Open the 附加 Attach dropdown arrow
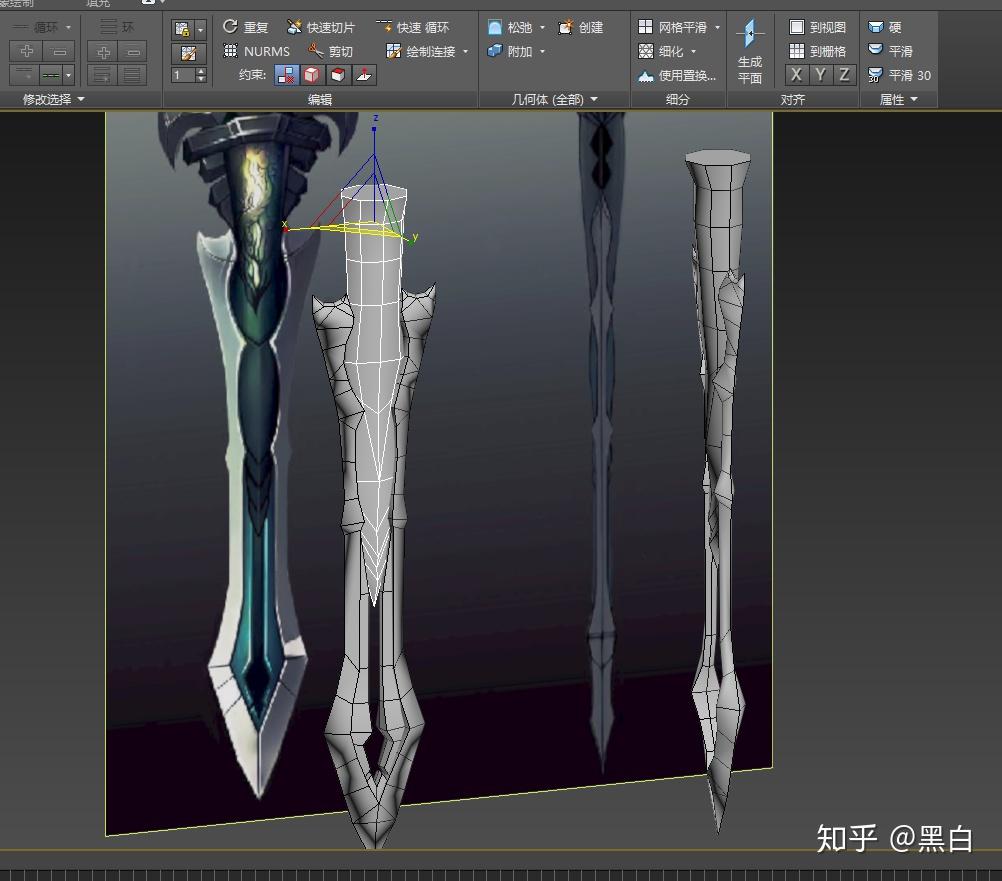 [543, 51]
